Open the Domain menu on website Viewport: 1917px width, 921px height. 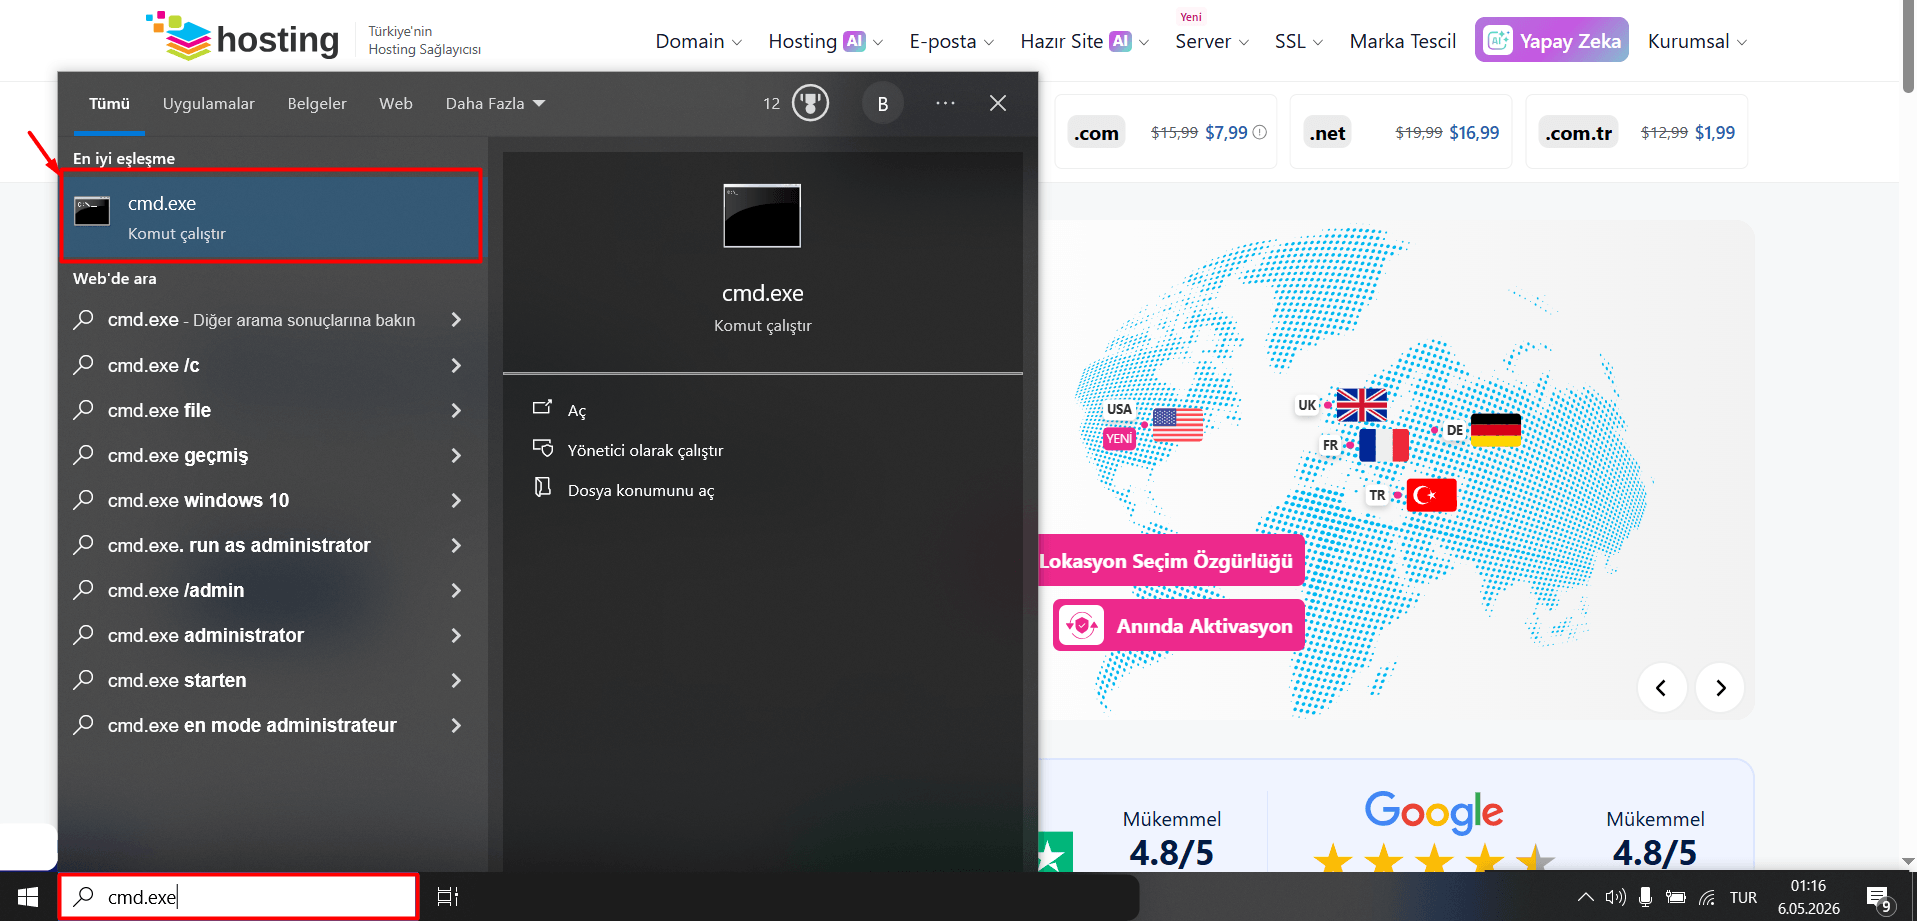[698, 41]
